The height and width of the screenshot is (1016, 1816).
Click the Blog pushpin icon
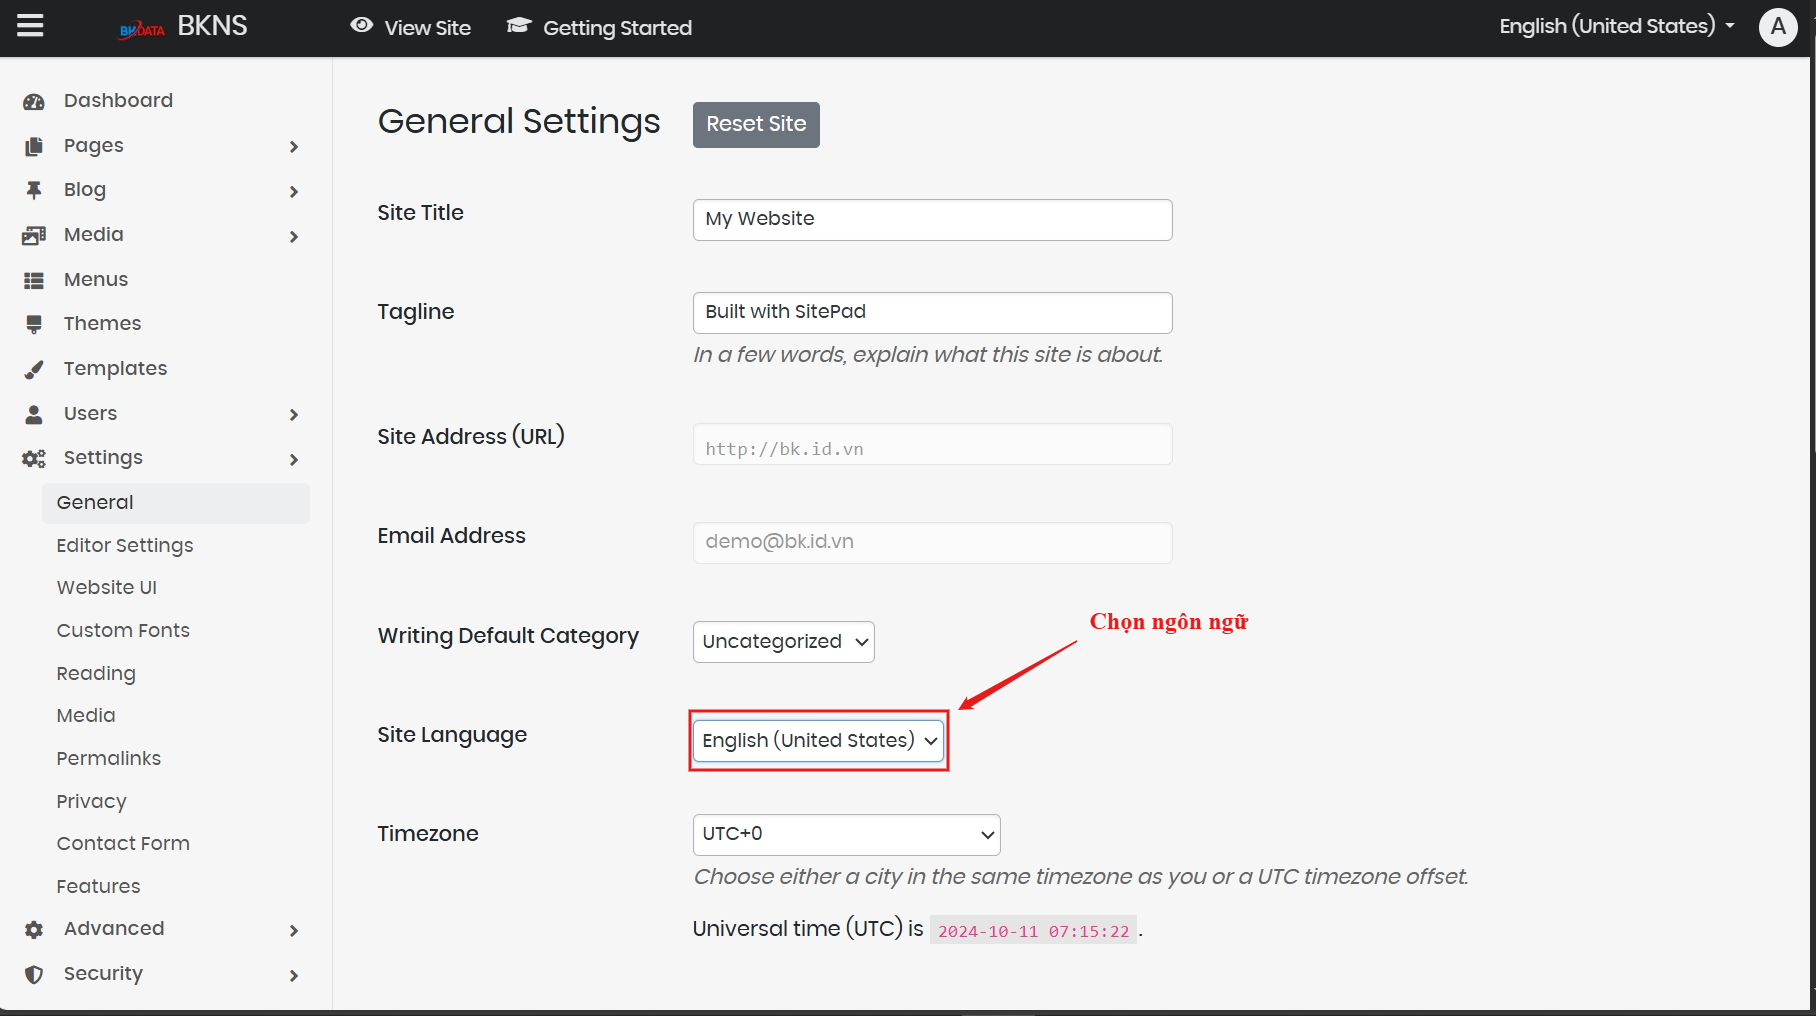34,190
